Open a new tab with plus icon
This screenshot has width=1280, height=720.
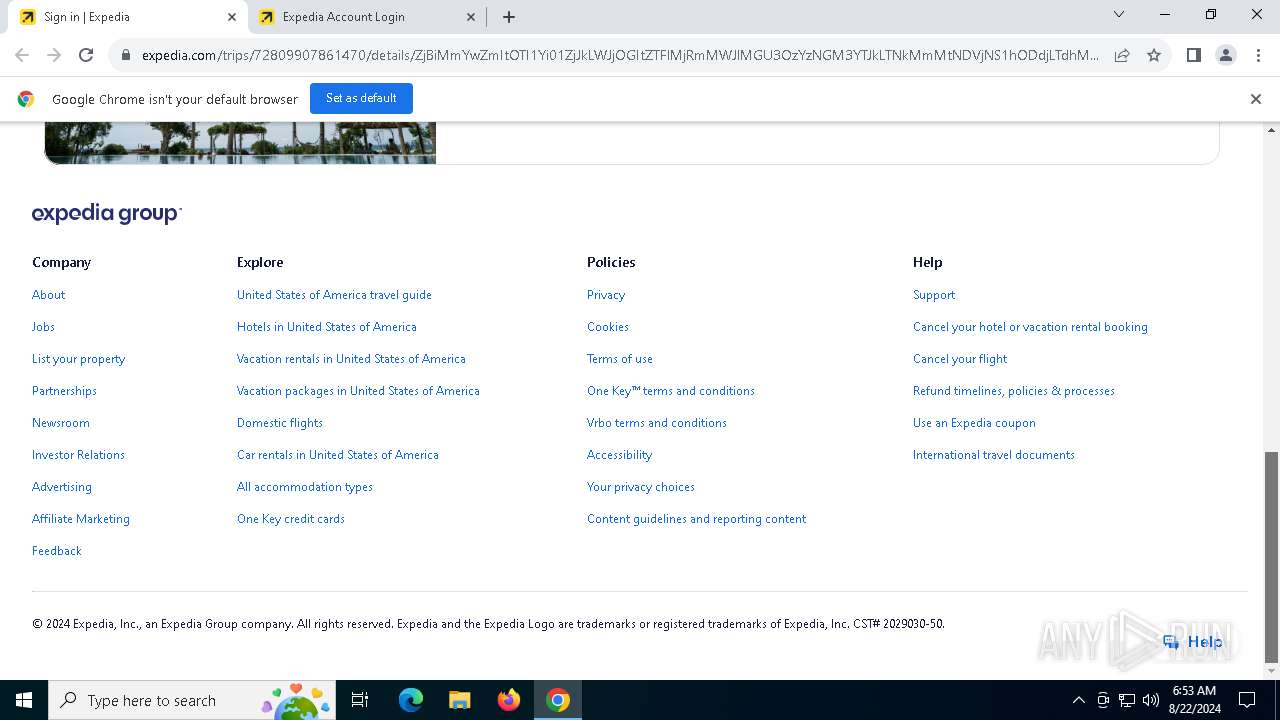509,17
